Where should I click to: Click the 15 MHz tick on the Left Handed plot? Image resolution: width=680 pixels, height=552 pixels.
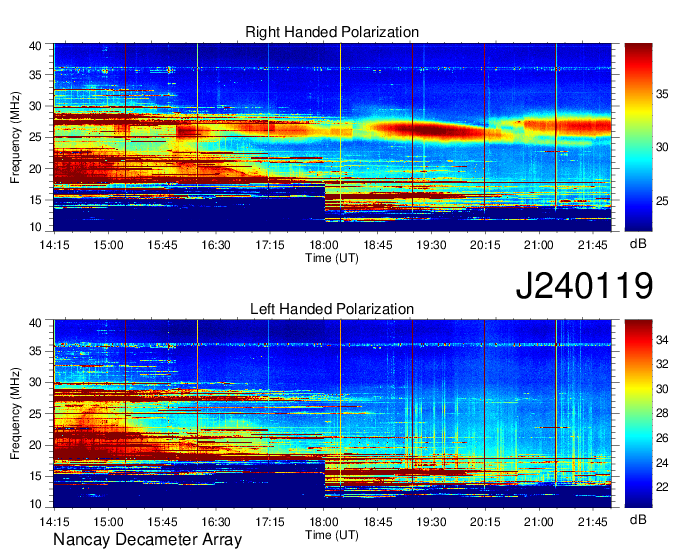click(35, 476)
